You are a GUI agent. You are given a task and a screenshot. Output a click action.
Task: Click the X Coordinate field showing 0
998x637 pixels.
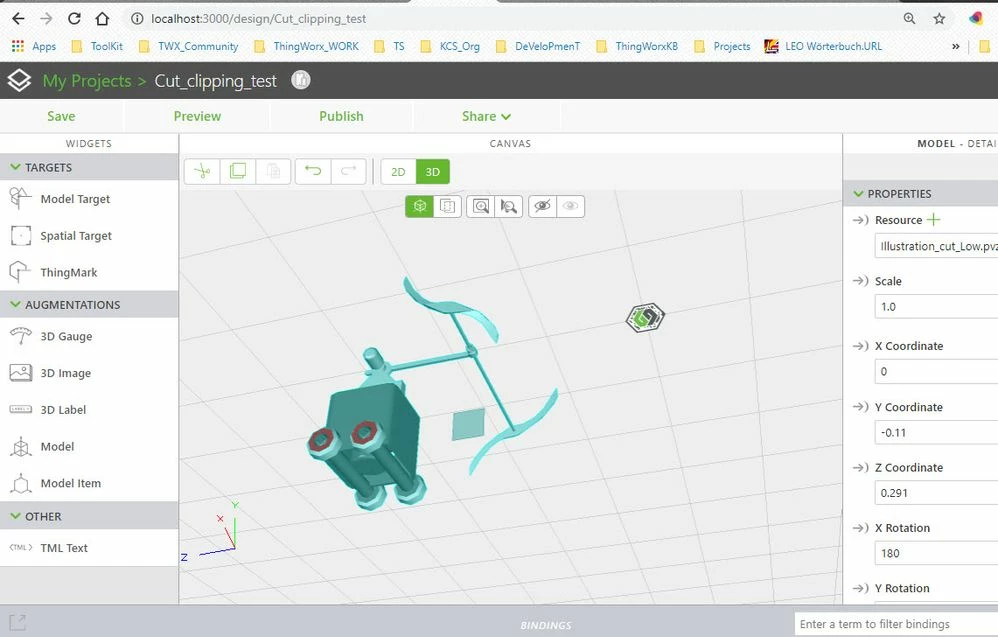936,372
